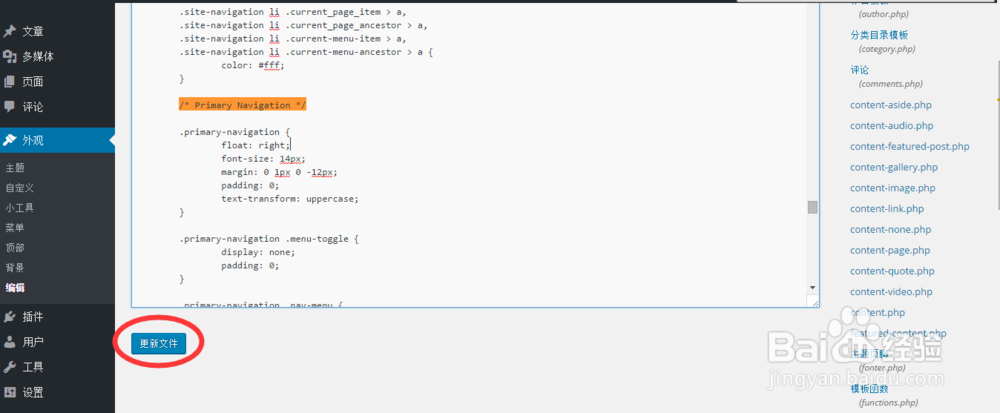1000x413 pixels.
Task: Click 'display: none;' line in editor
Action: click(x=258, y=252)
